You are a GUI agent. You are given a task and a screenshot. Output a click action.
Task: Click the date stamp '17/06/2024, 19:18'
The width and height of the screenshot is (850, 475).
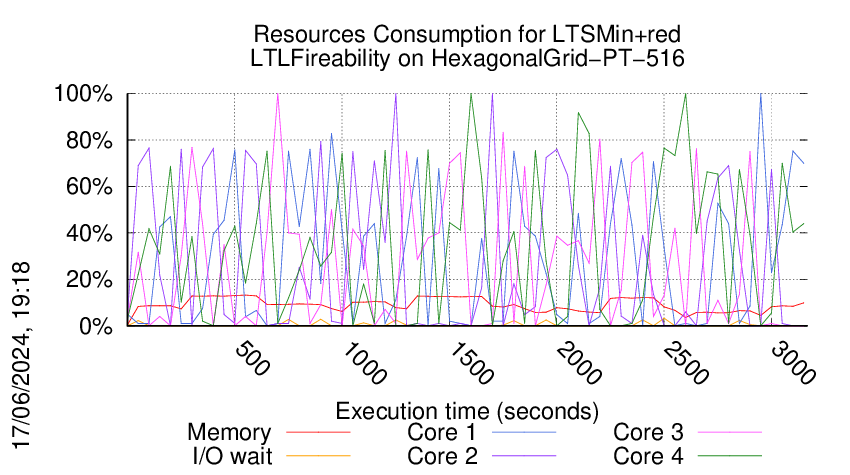(21, 356)
